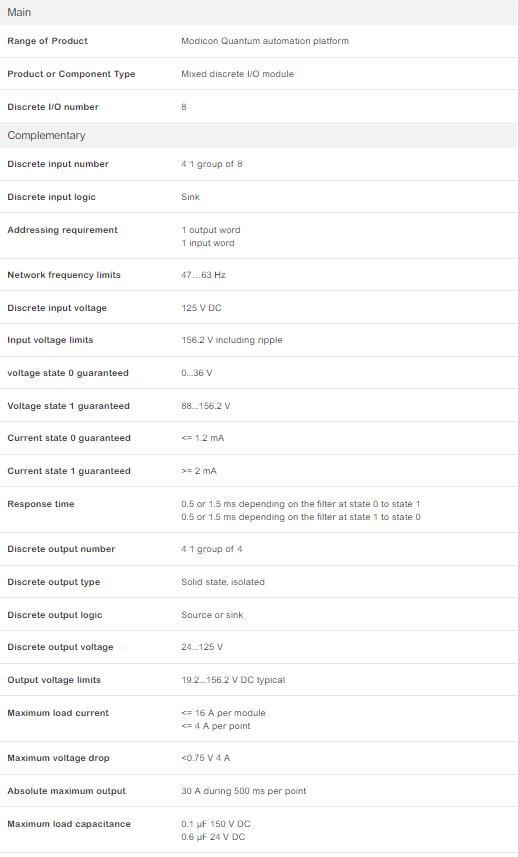Click the Discrete I/O number row
The image size is (518, 857).
coord(258,107)
